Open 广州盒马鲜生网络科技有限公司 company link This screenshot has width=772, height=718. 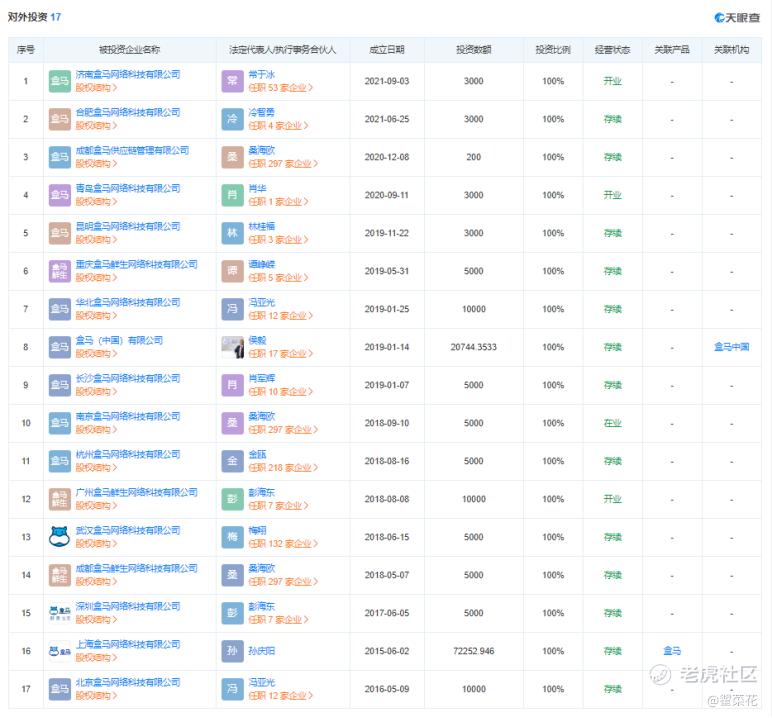pyautogui.click(x=136, y=492)
